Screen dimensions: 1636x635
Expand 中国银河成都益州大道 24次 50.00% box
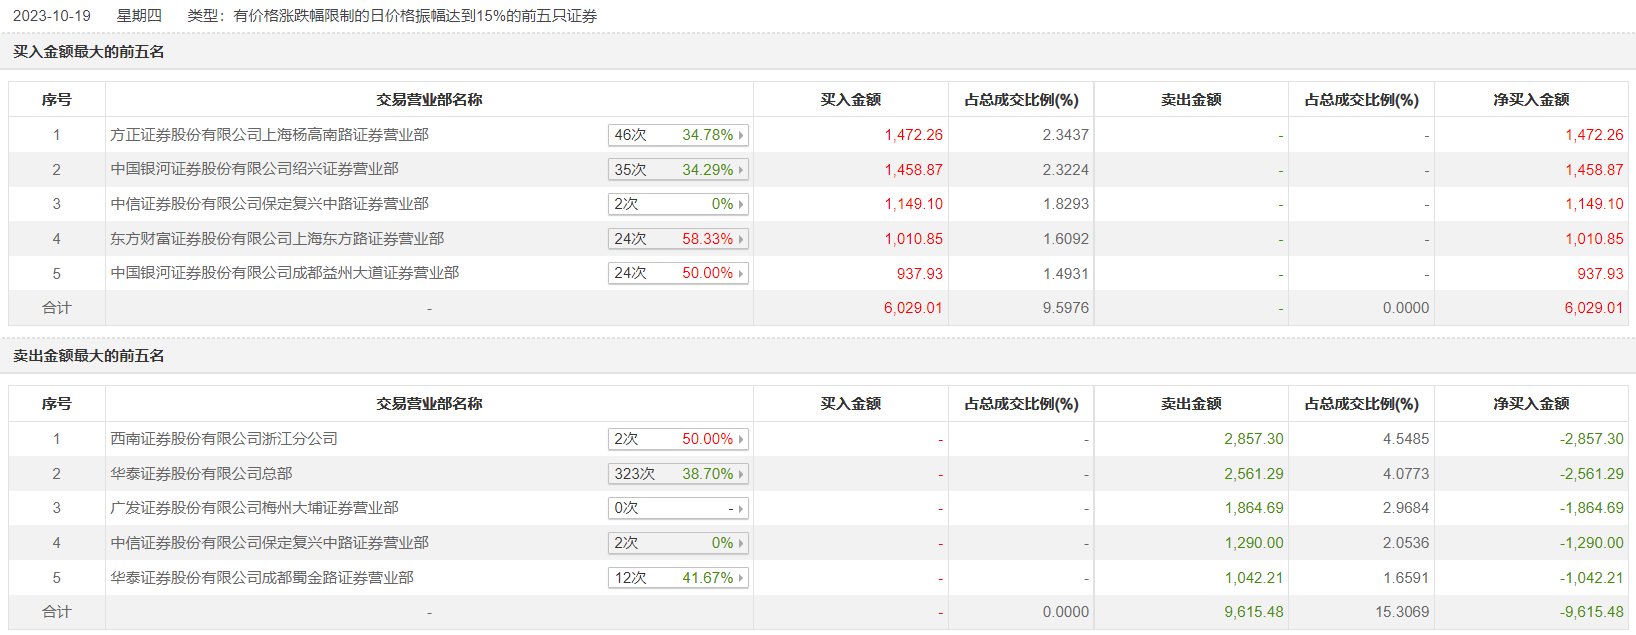pyautogui.click(x=677, y=273)
